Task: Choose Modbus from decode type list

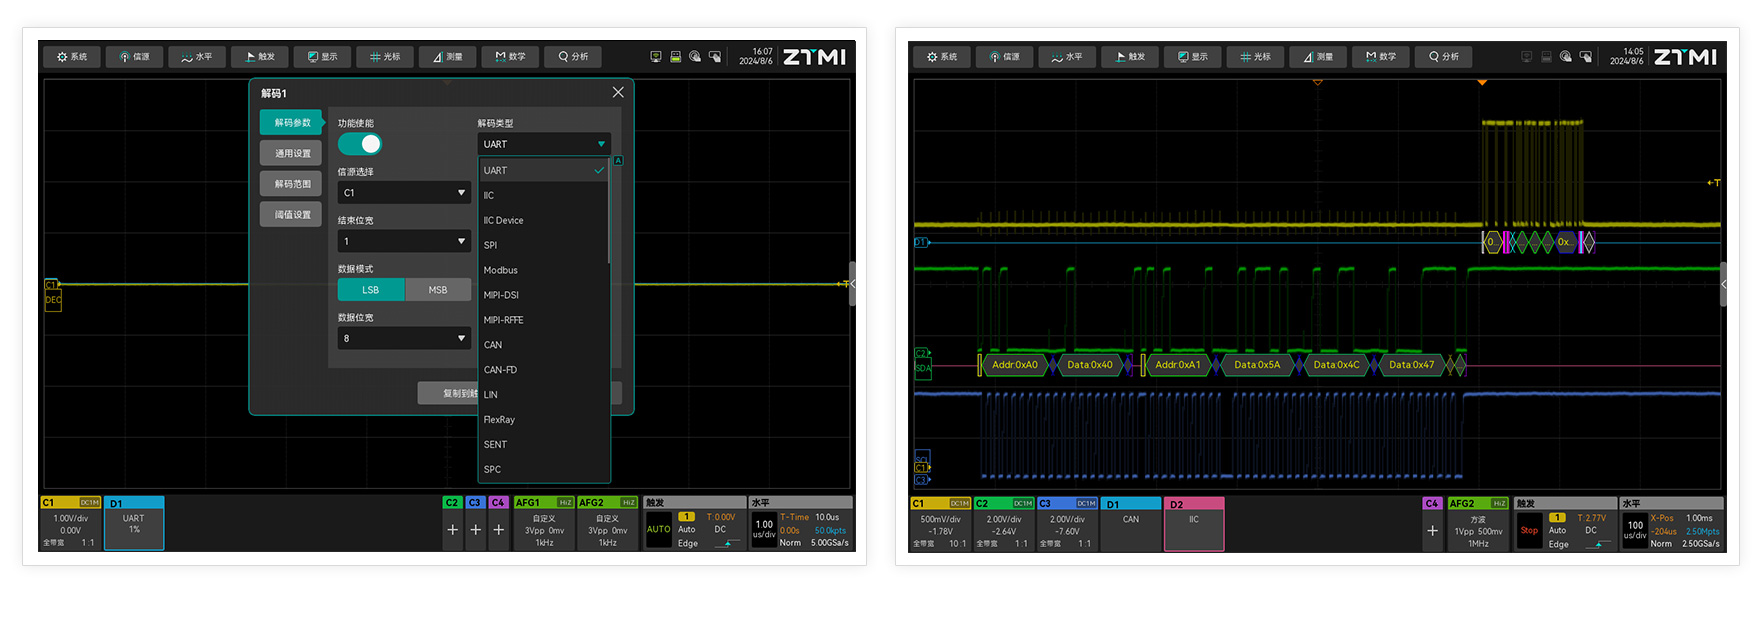Action: (x=501, y=270)
